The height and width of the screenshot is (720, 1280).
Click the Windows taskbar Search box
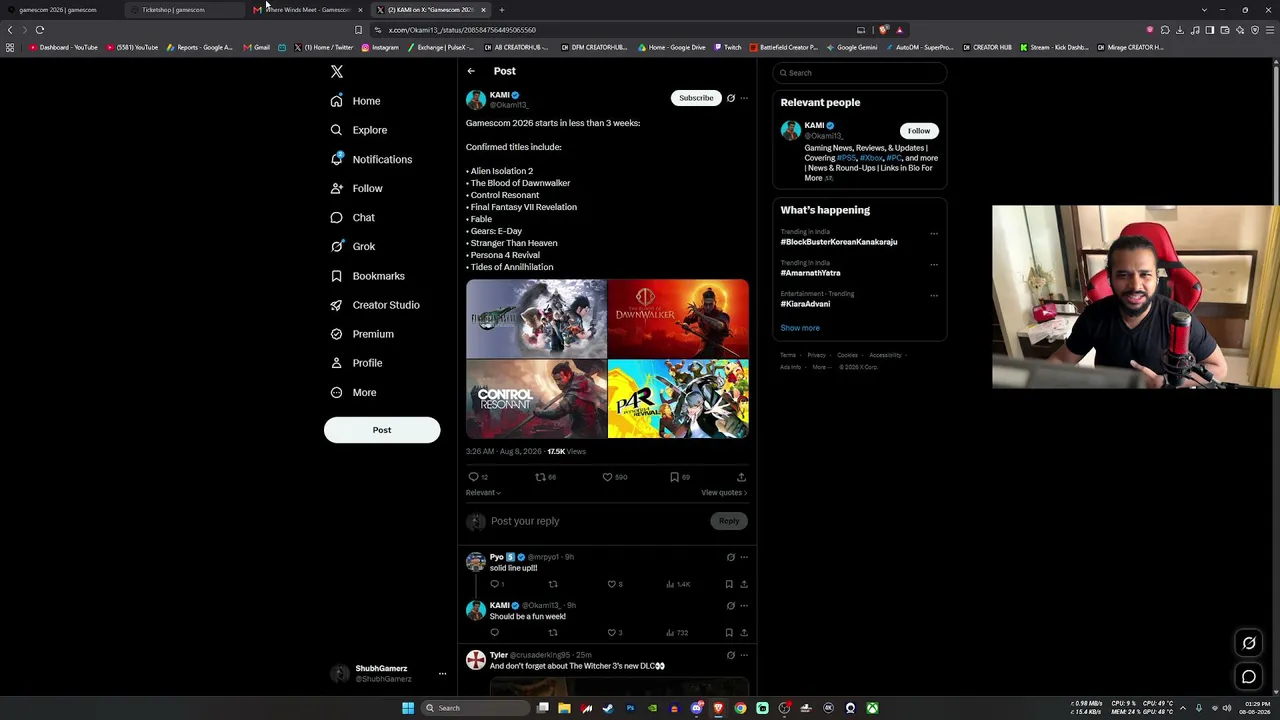(x=474, y=708)
